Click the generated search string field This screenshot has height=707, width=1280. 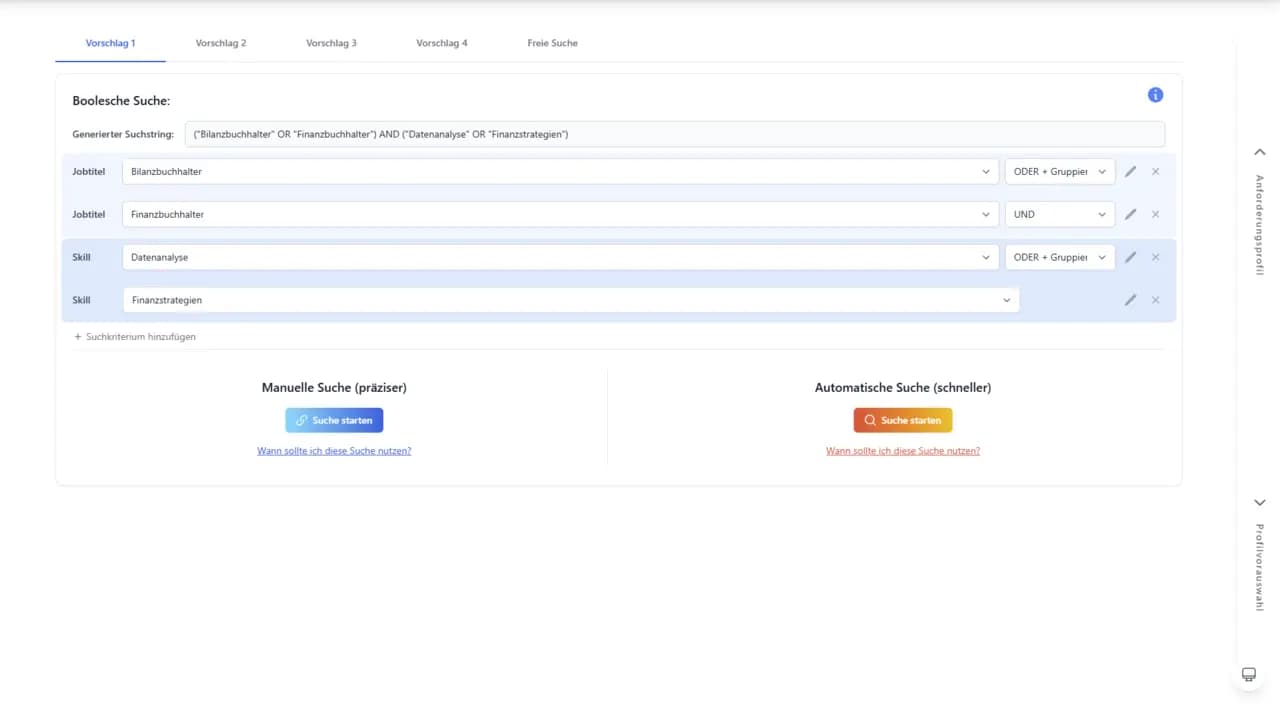675,134
